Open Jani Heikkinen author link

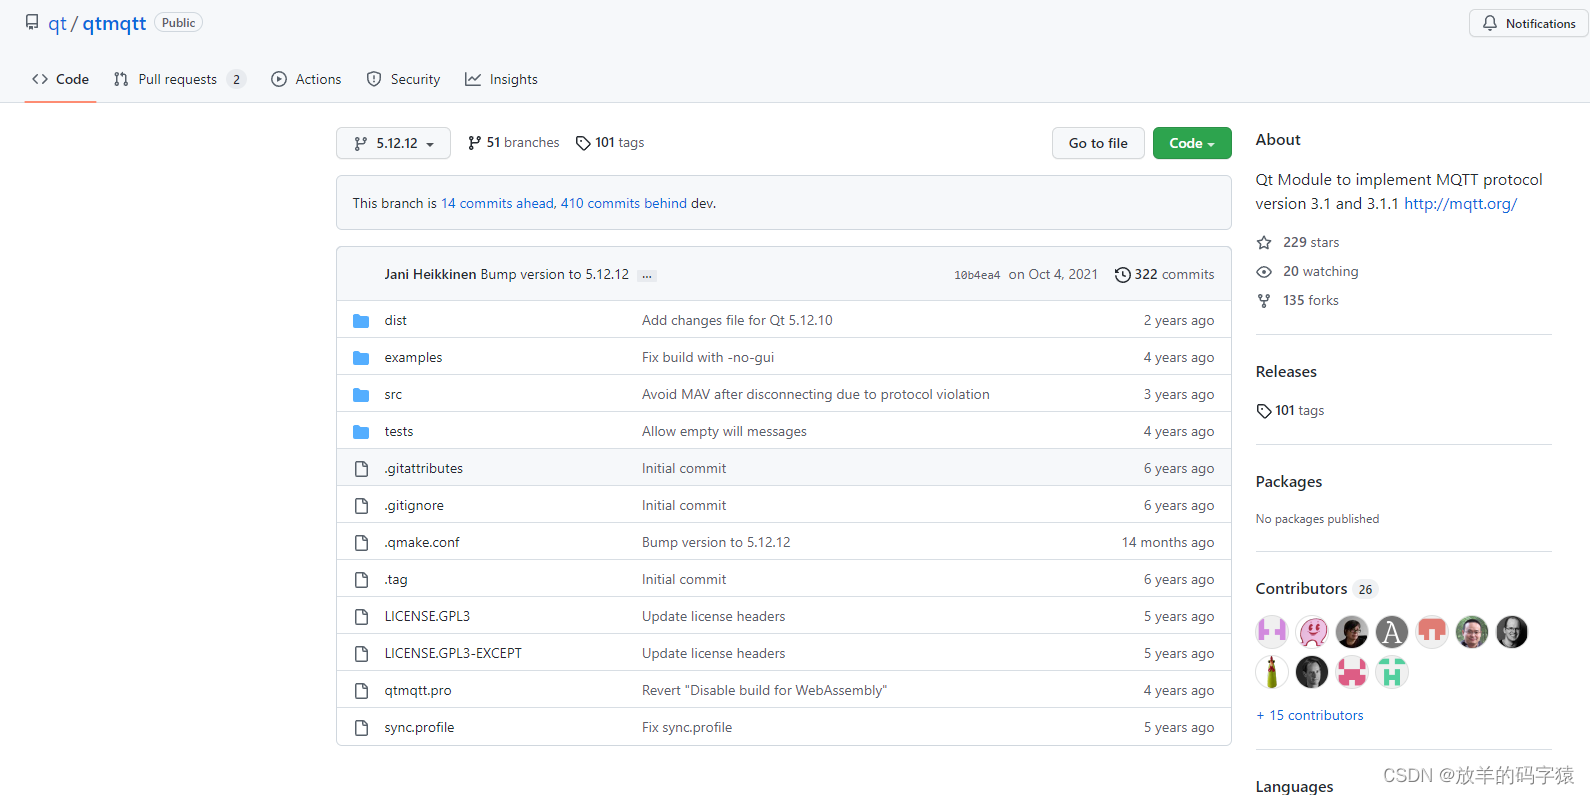tap(430, 274)
